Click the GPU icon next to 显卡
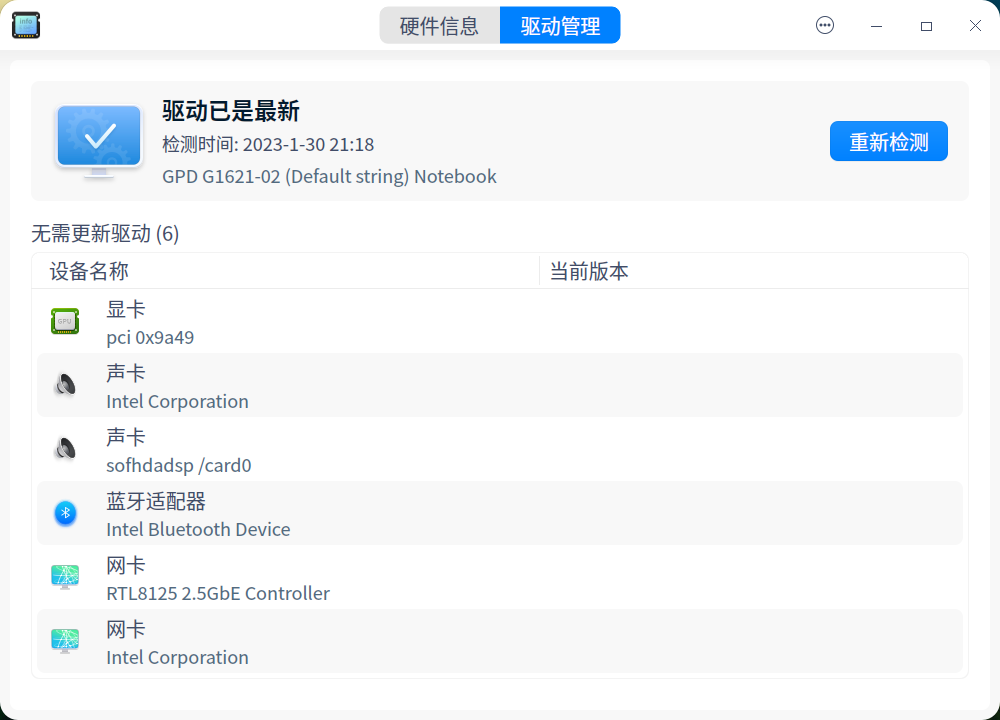 coord(65,321)
